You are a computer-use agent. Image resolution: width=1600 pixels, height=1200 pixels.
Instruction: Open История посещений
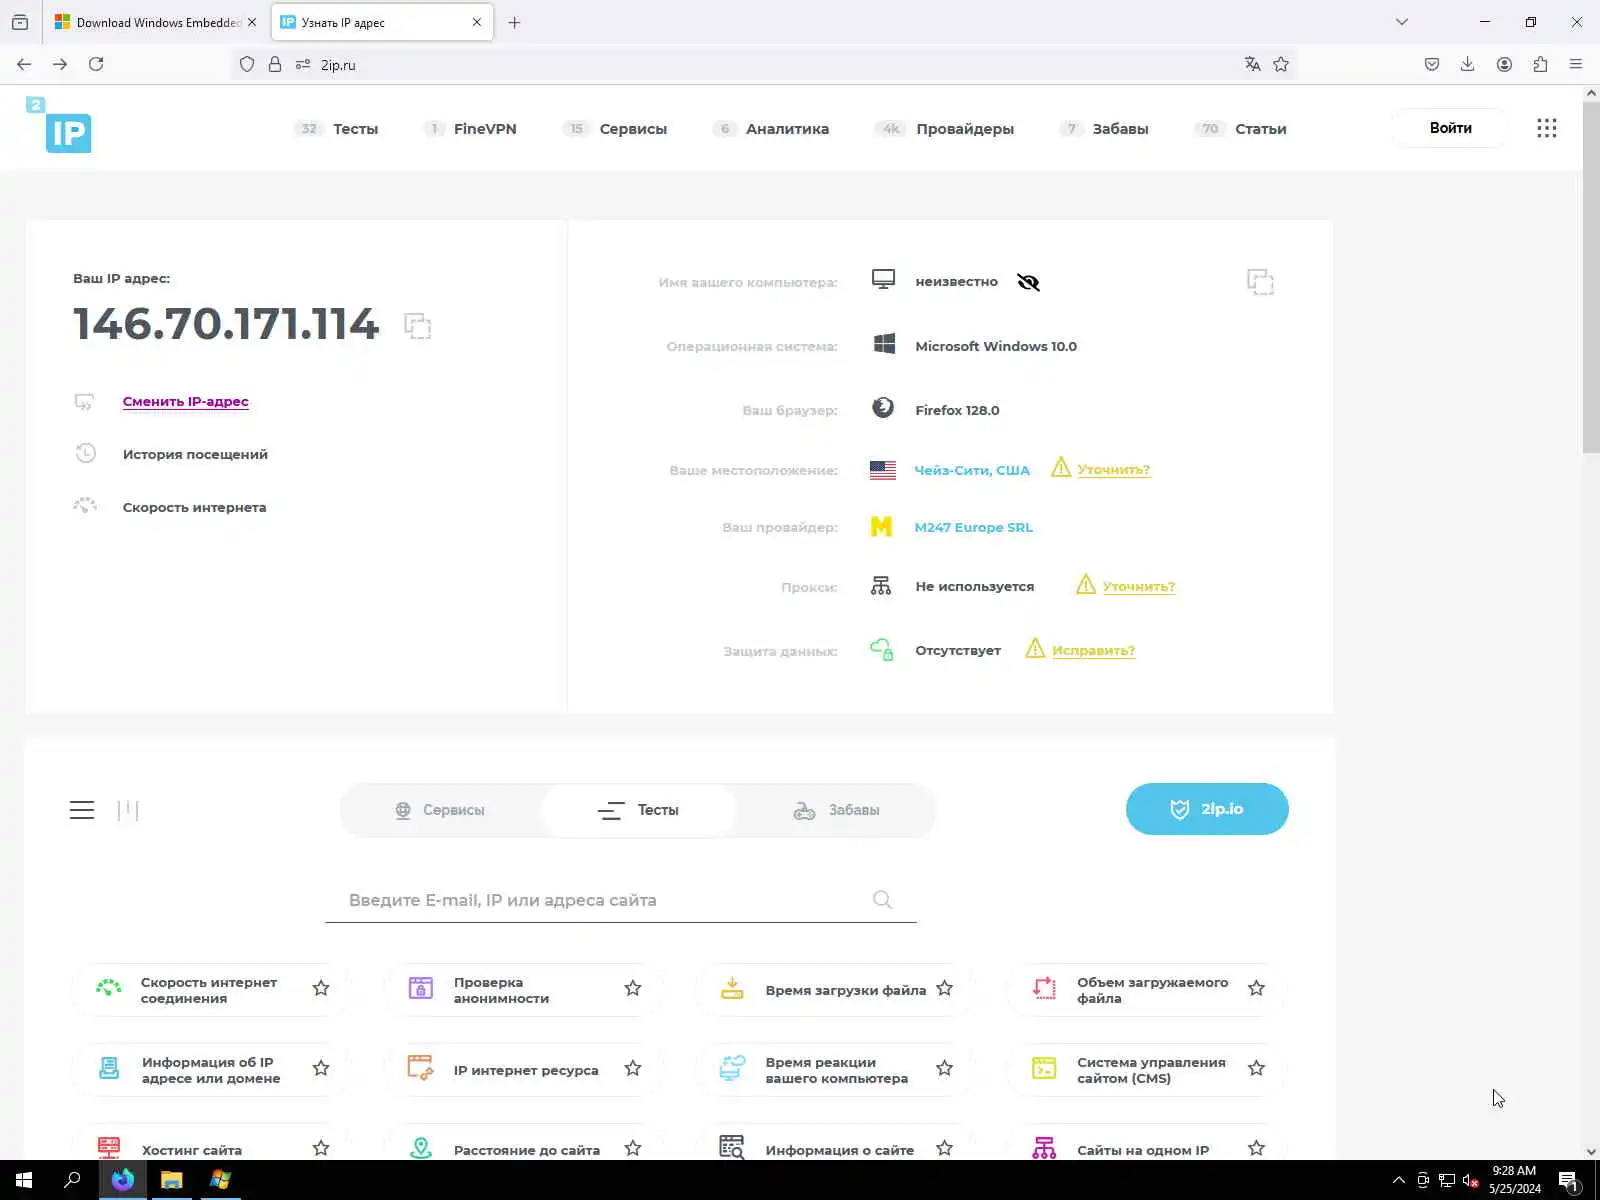click(x=195, y=454)
